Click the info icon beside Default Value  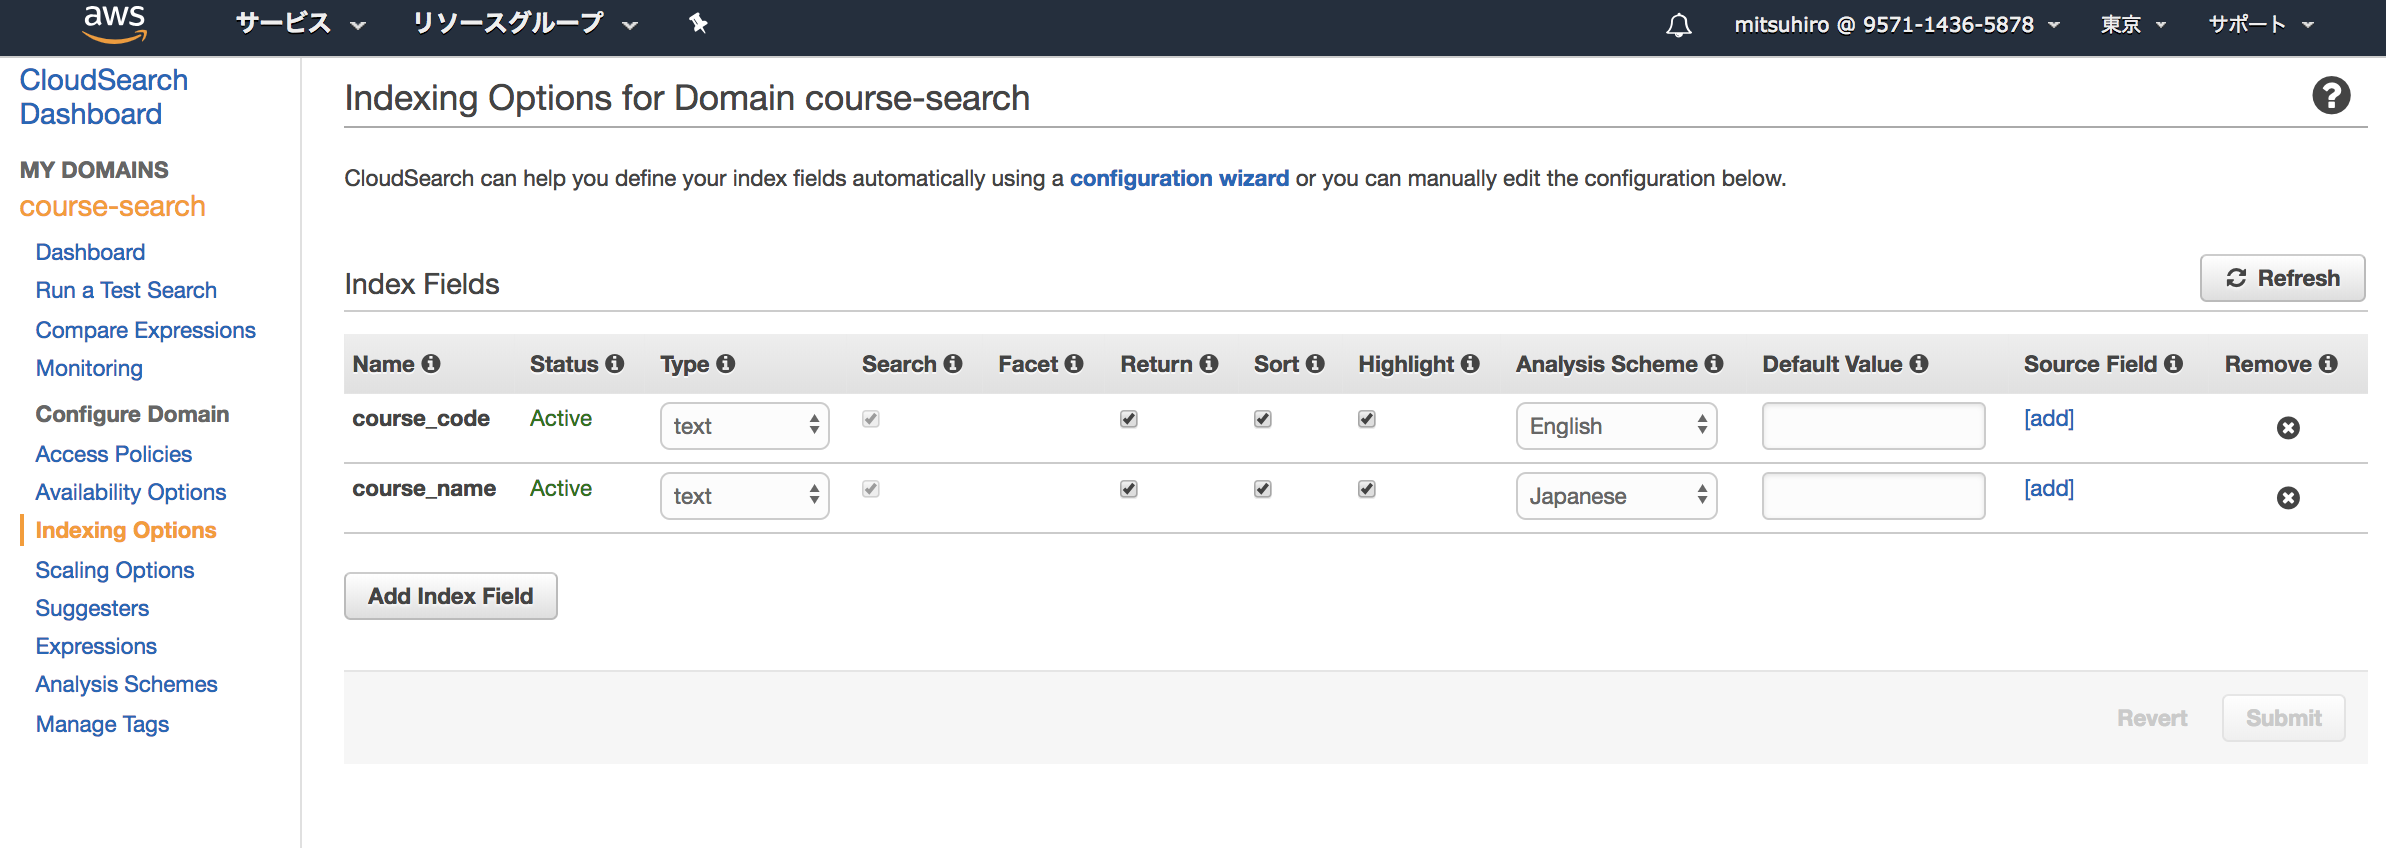(x=1919, y=364)
